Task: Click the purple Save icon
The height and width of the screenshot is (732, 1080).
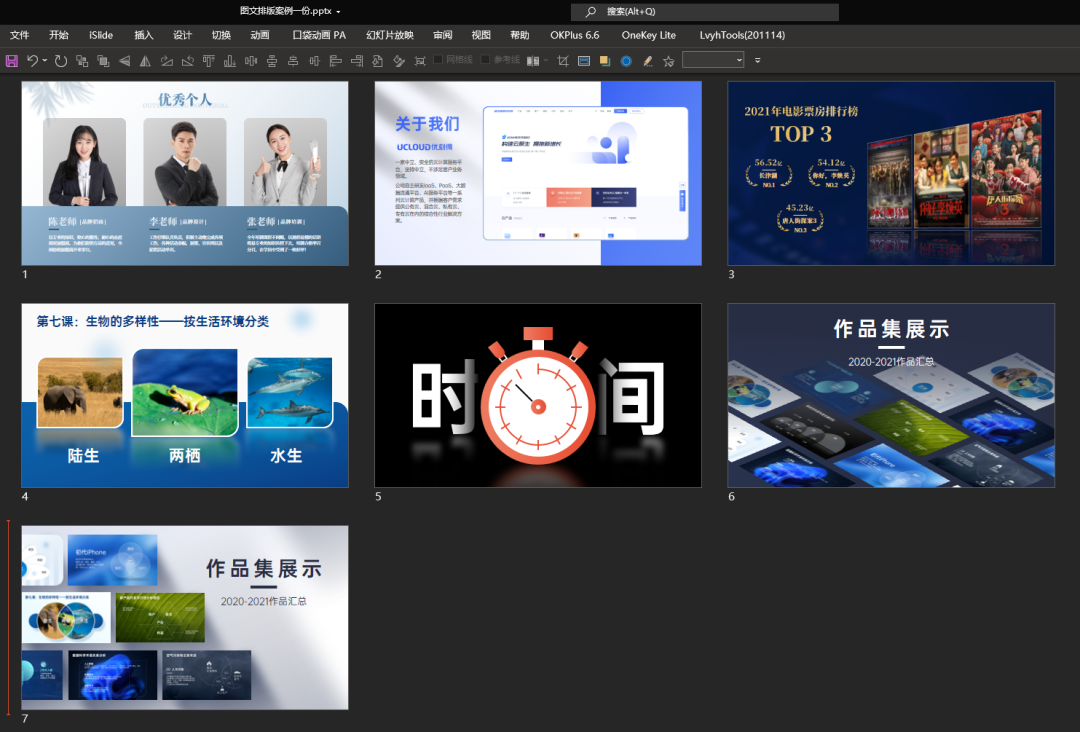Action: point(12,61)
